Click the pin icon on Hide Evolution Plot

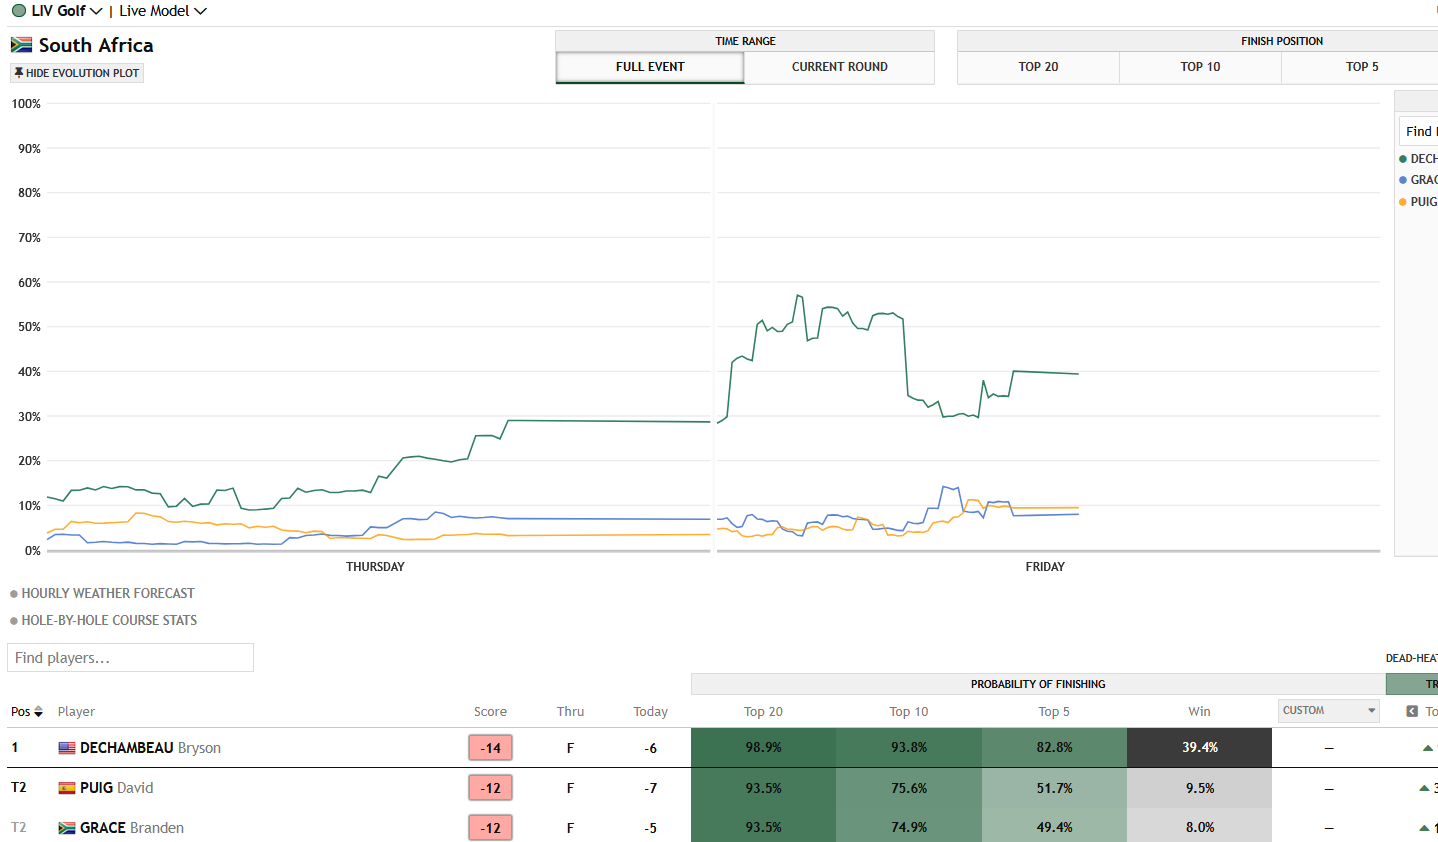coord(19,73)
